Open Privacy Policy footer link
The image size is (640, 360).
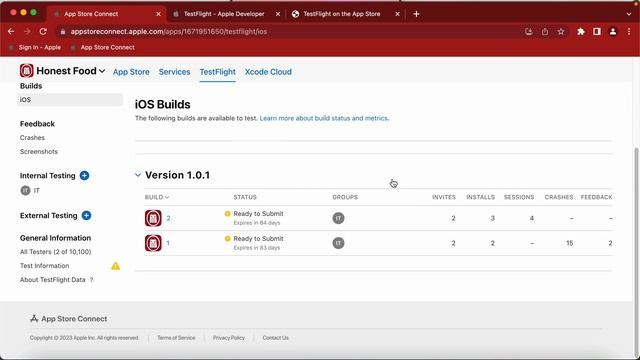tap(229, 338)
